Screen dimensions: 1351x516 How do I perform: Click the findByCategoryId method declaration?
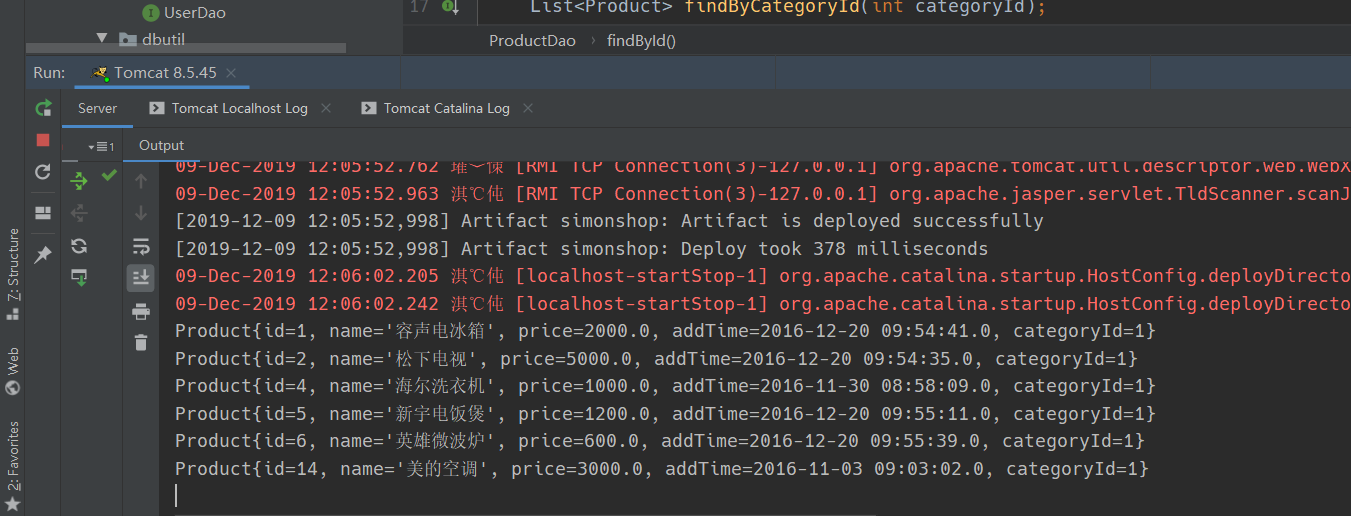(789, 7)
